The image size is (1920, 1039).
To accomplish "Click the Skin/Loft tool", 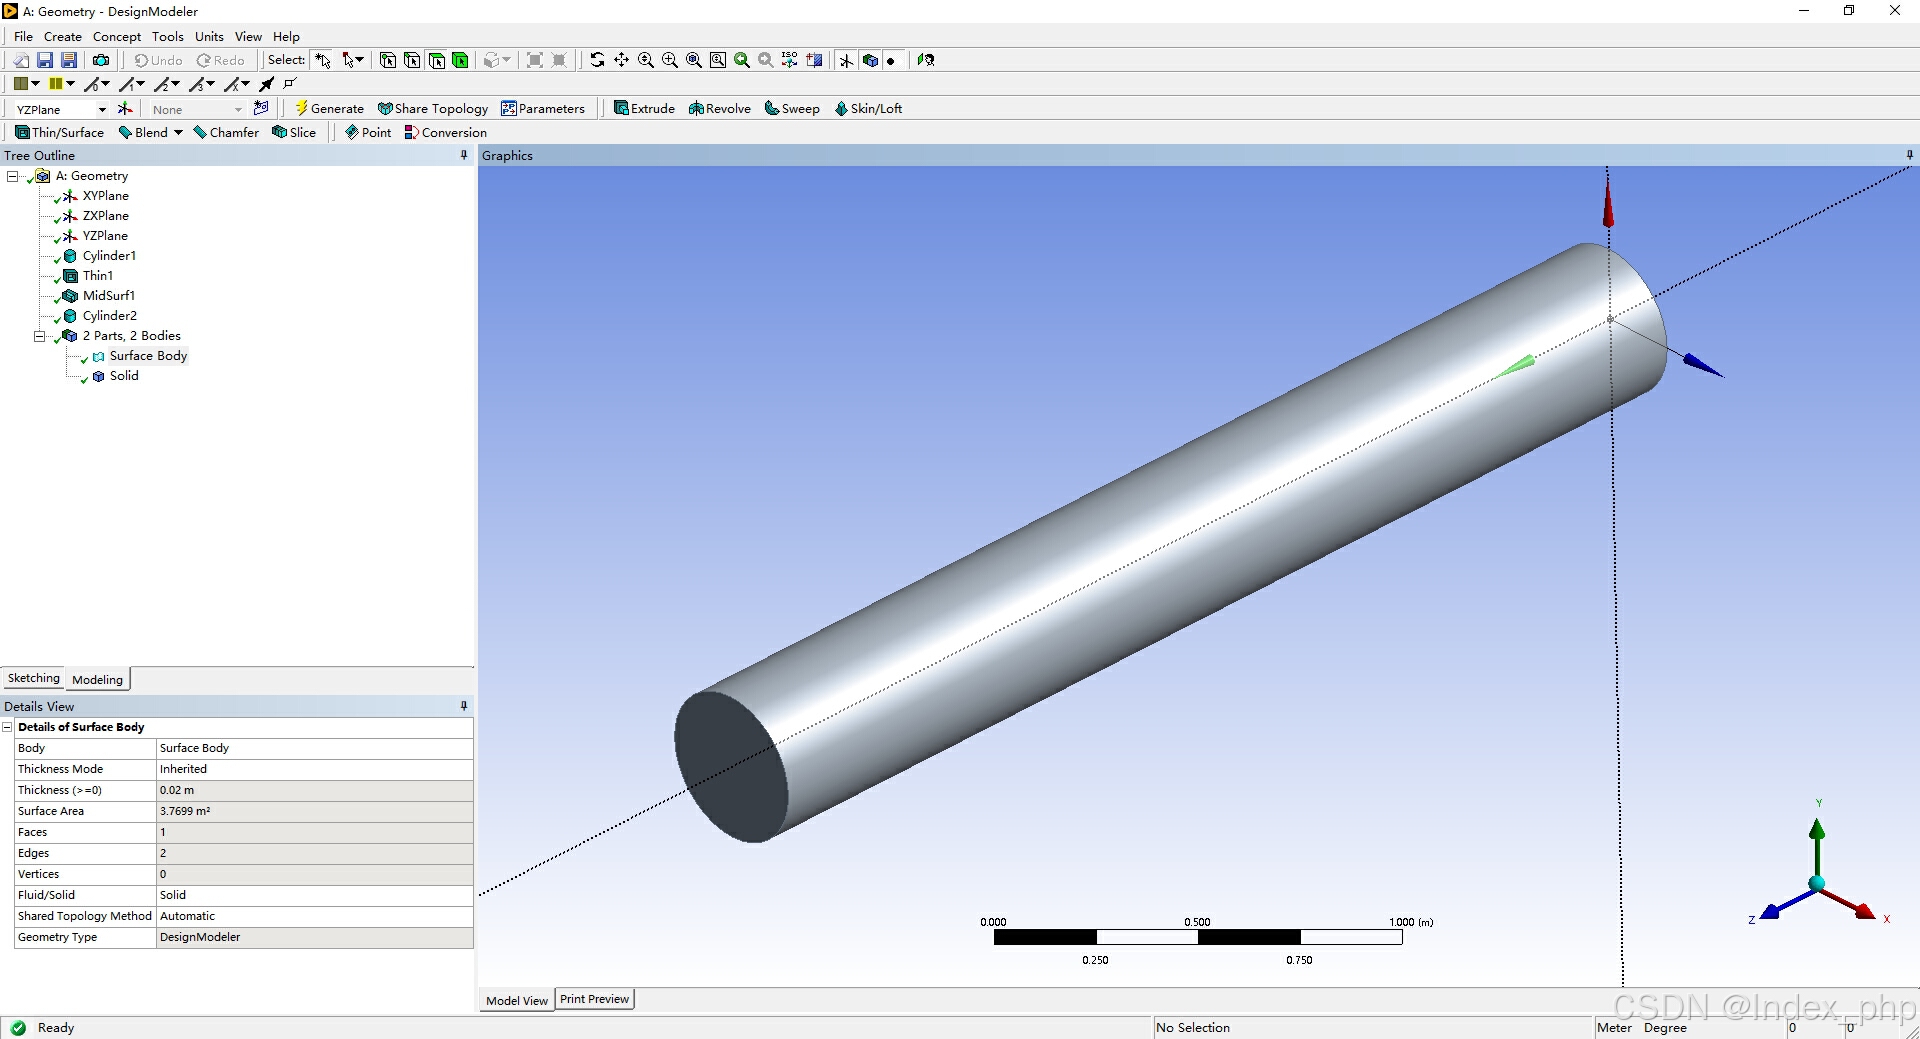I will [868, 108].
